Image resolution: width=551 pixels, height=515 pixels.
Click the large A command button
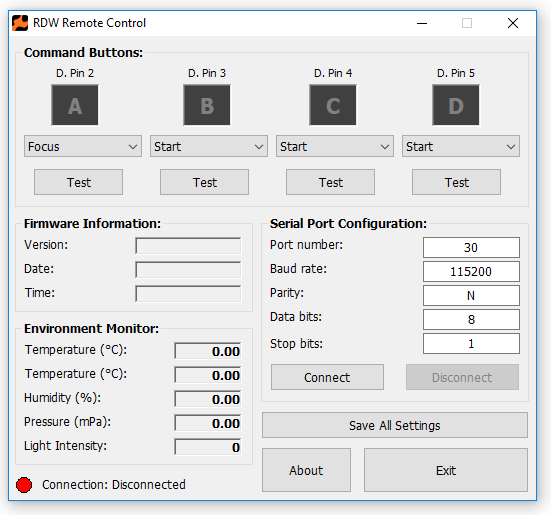point(75,105)
